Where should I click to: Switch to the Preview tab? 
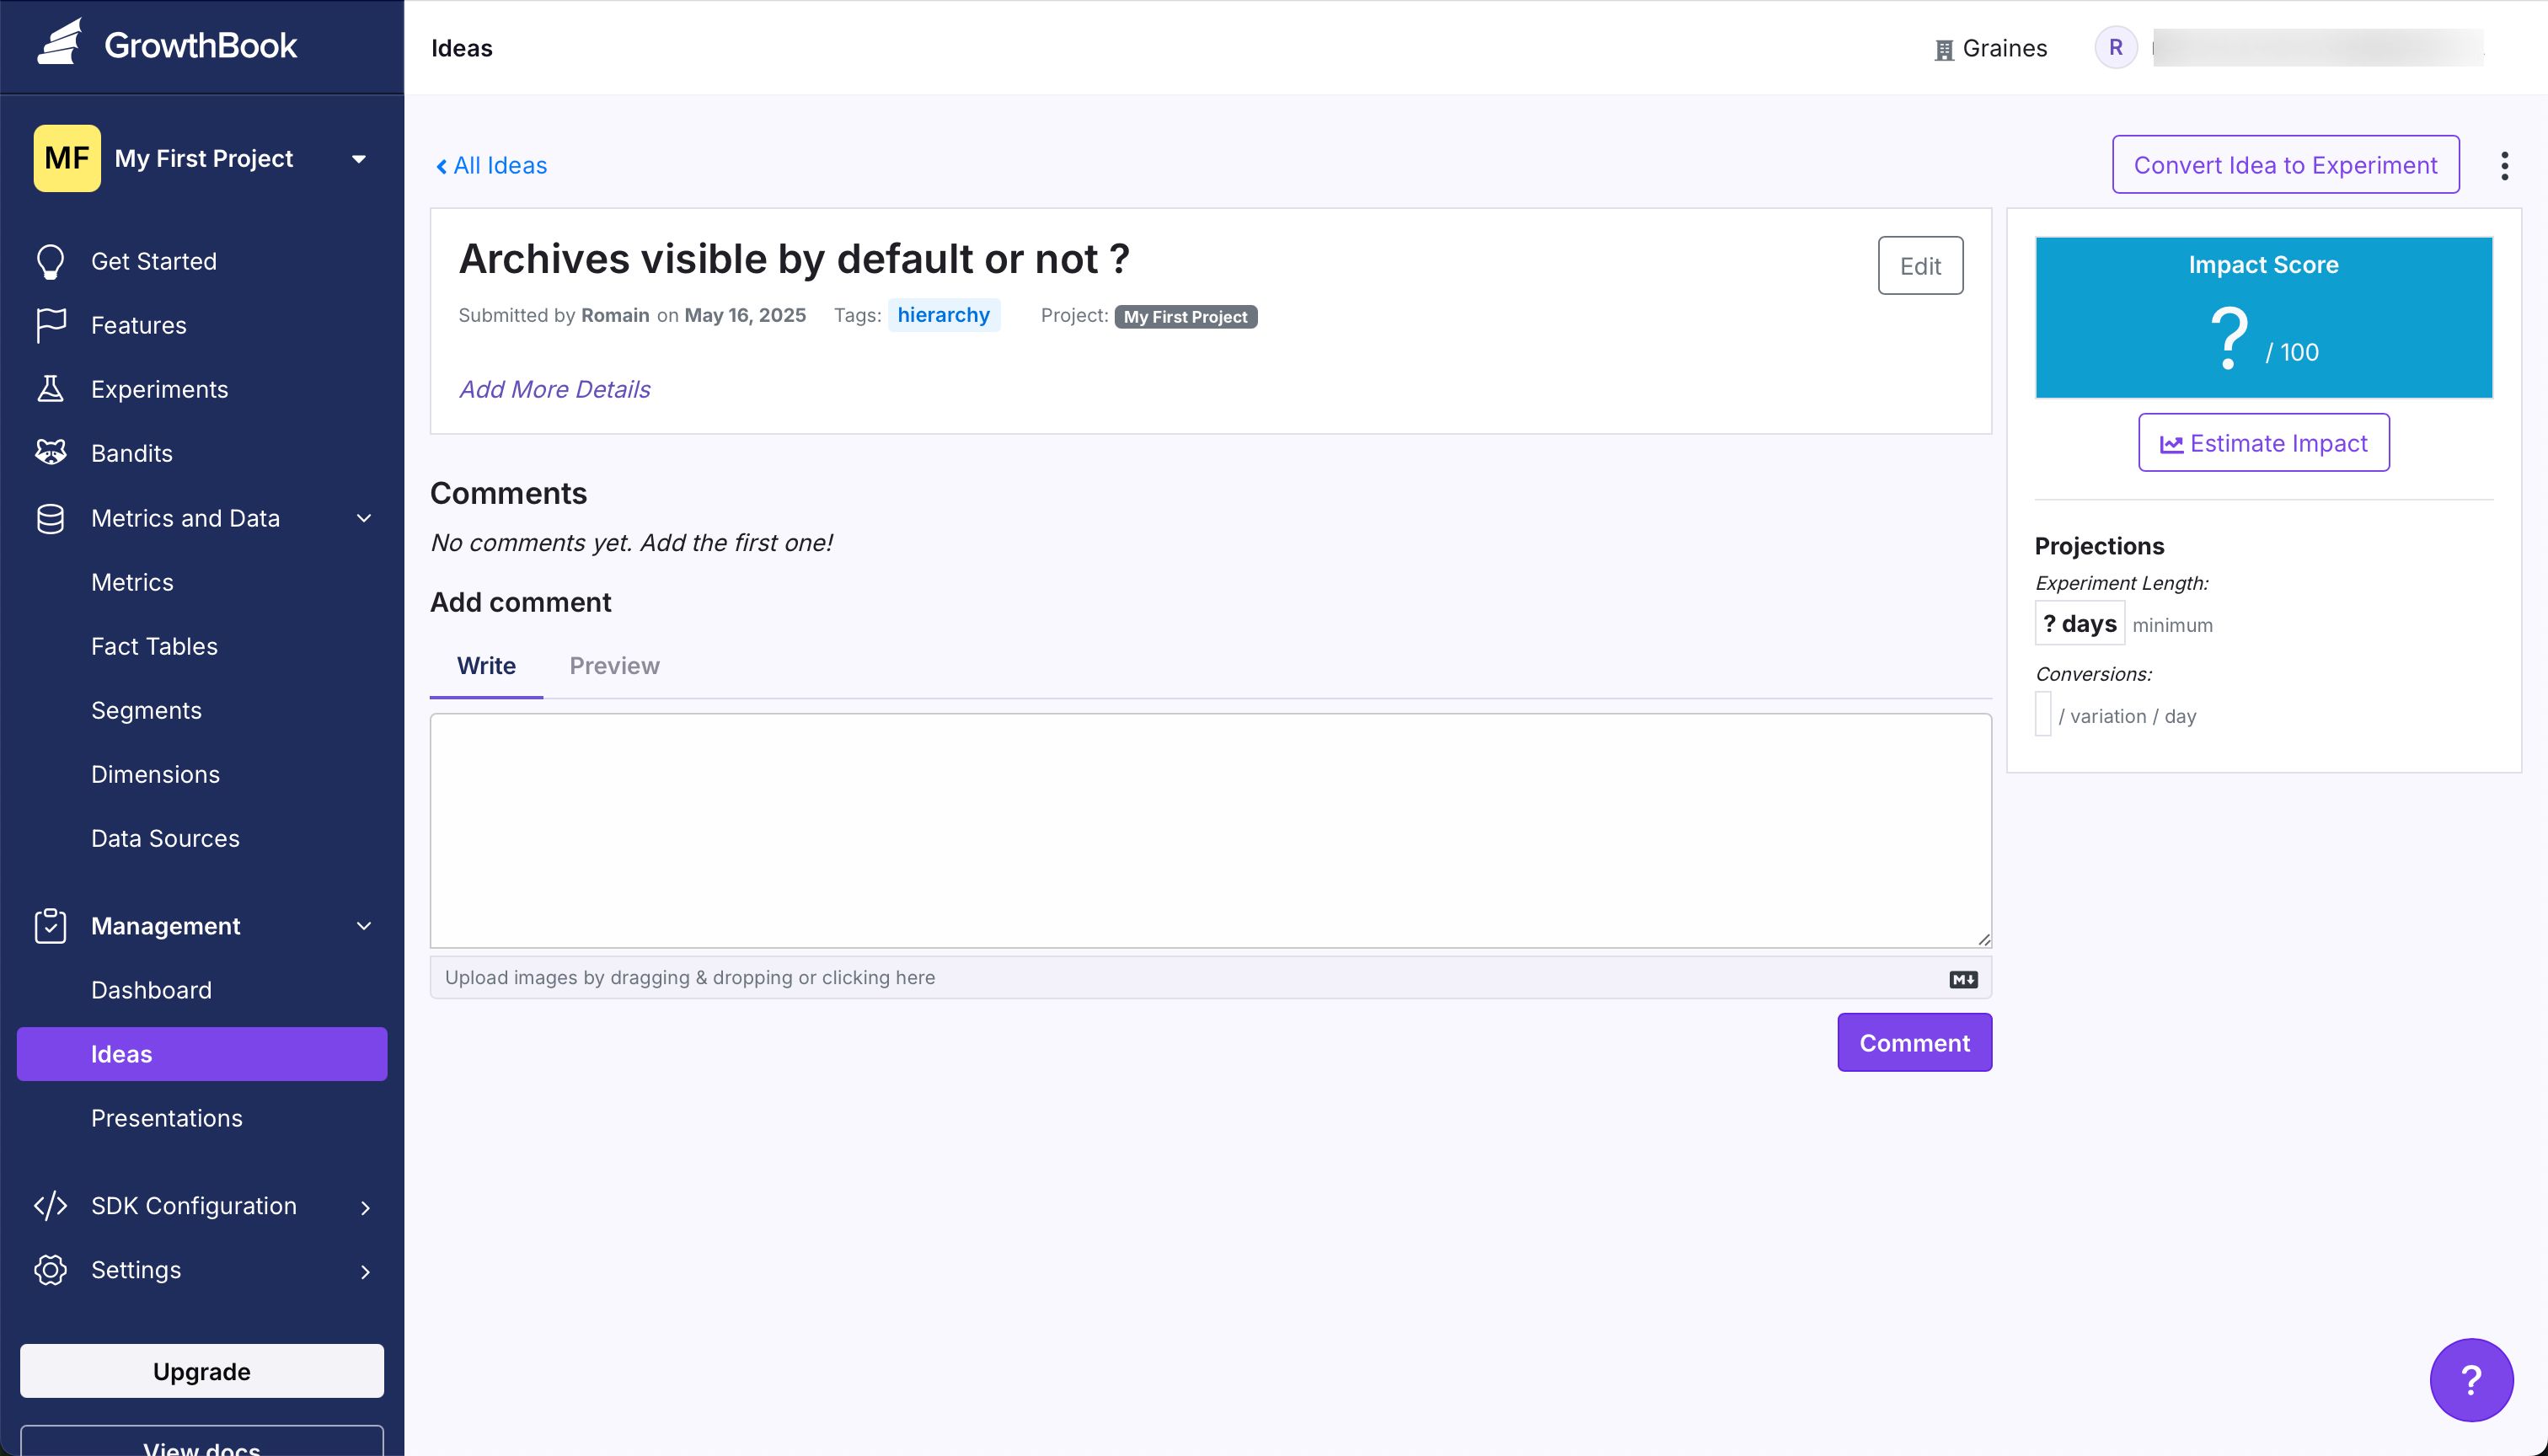[614, 666]
